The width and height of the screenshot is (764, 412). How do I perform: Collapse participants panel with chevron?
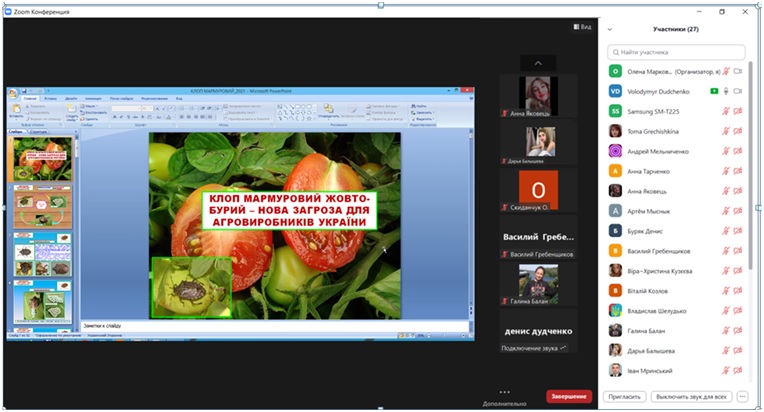tap(610, 30)
